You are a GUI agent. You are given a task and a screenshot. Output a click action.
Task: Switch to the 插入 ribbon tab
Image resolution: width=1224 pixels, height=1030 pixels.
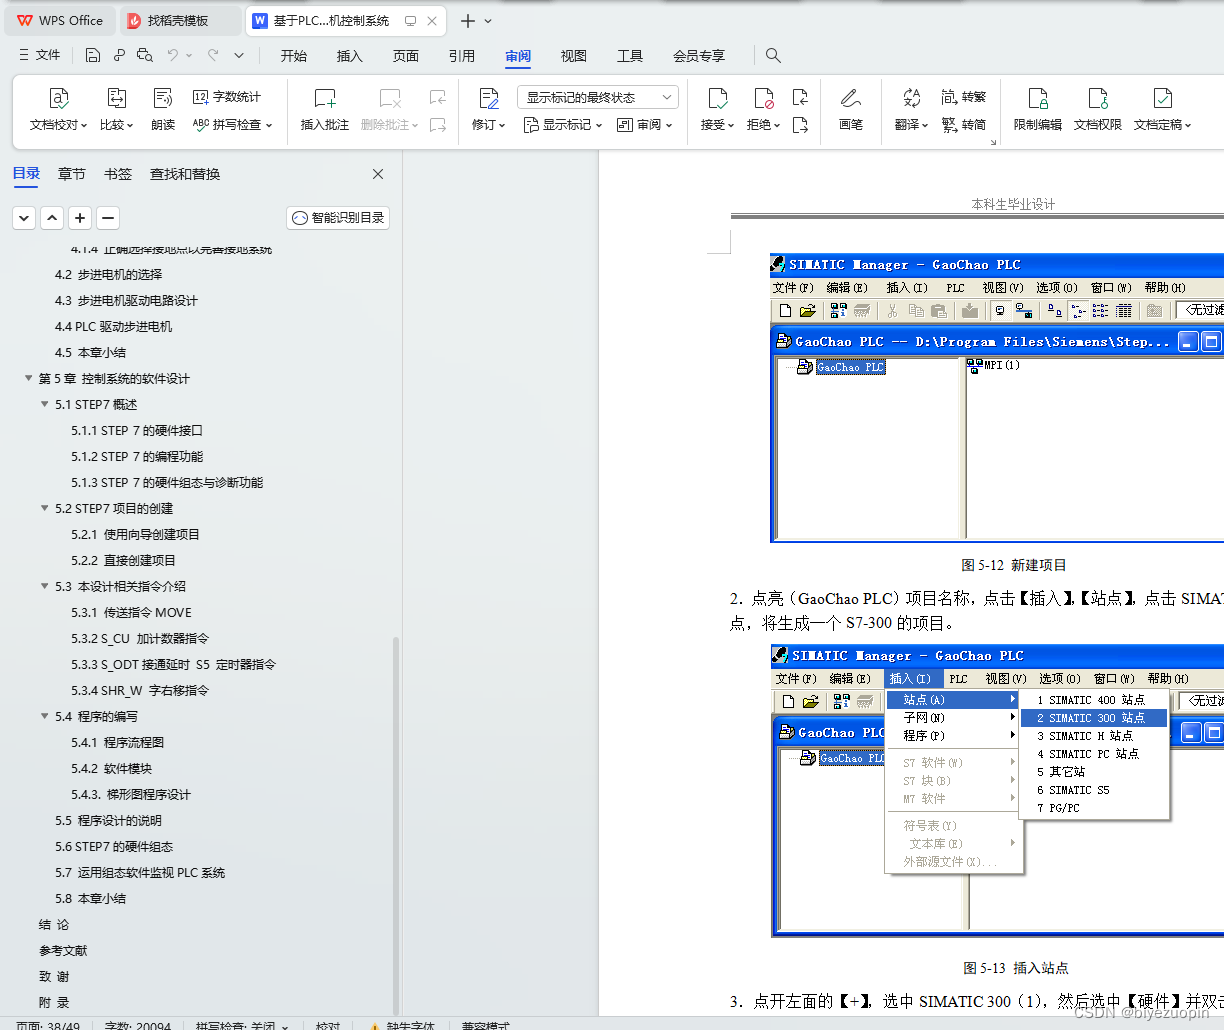pos(350,56)
